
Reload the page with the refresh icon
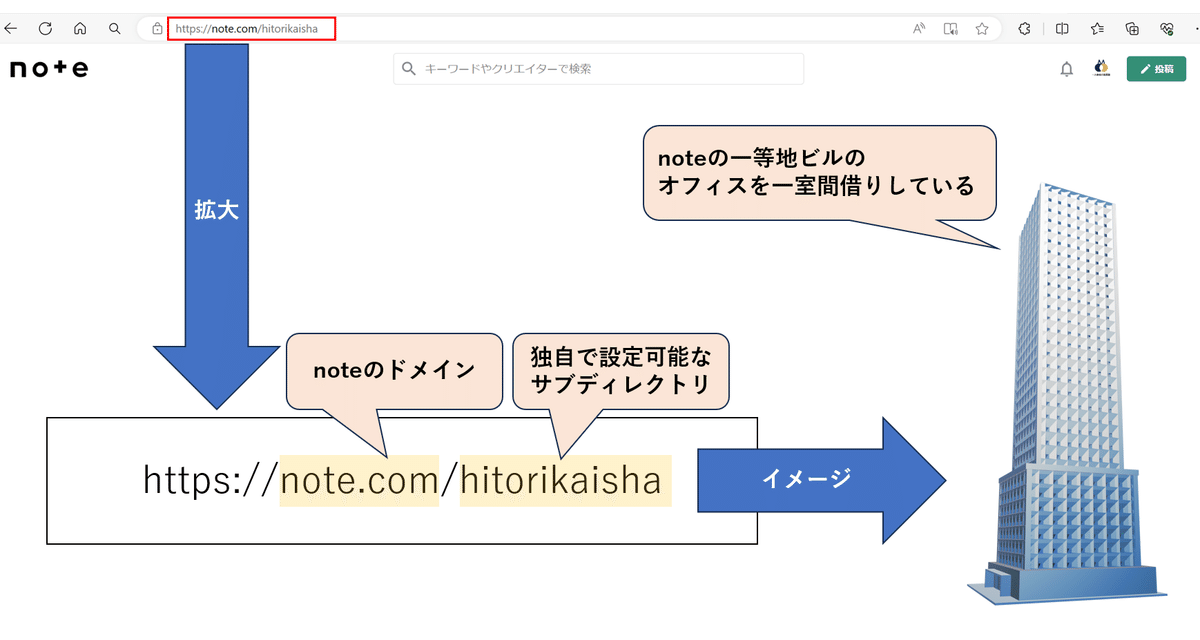click(x=45, y=28)
